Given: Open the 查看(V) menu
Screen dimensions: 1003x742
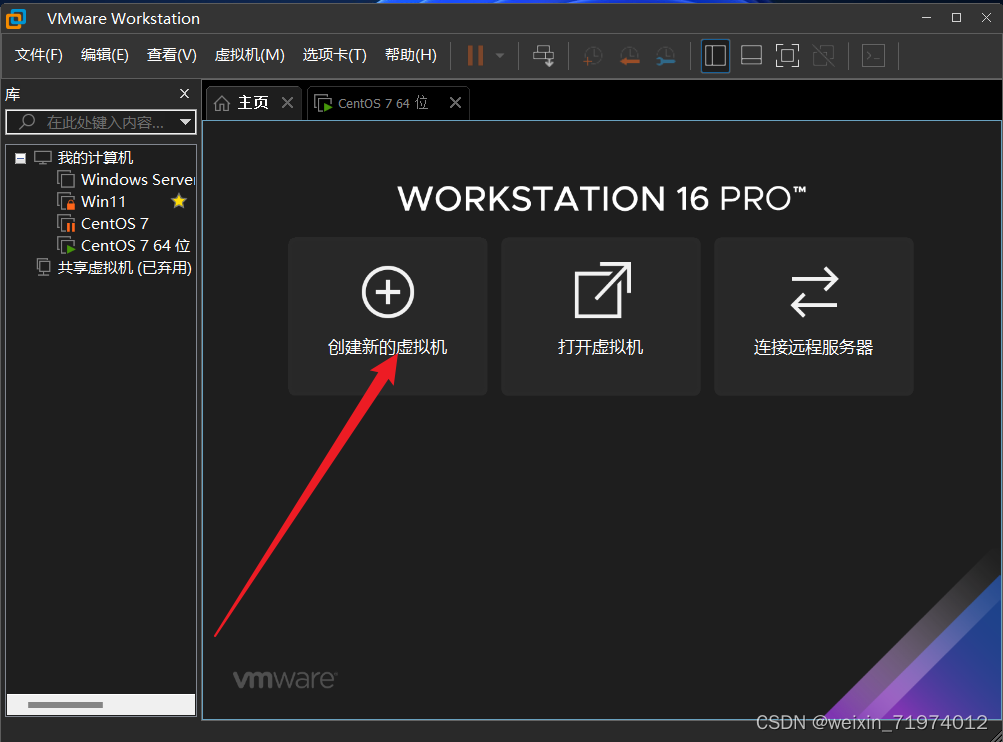Looking at the screenshot, I should [x=171, y=55].
